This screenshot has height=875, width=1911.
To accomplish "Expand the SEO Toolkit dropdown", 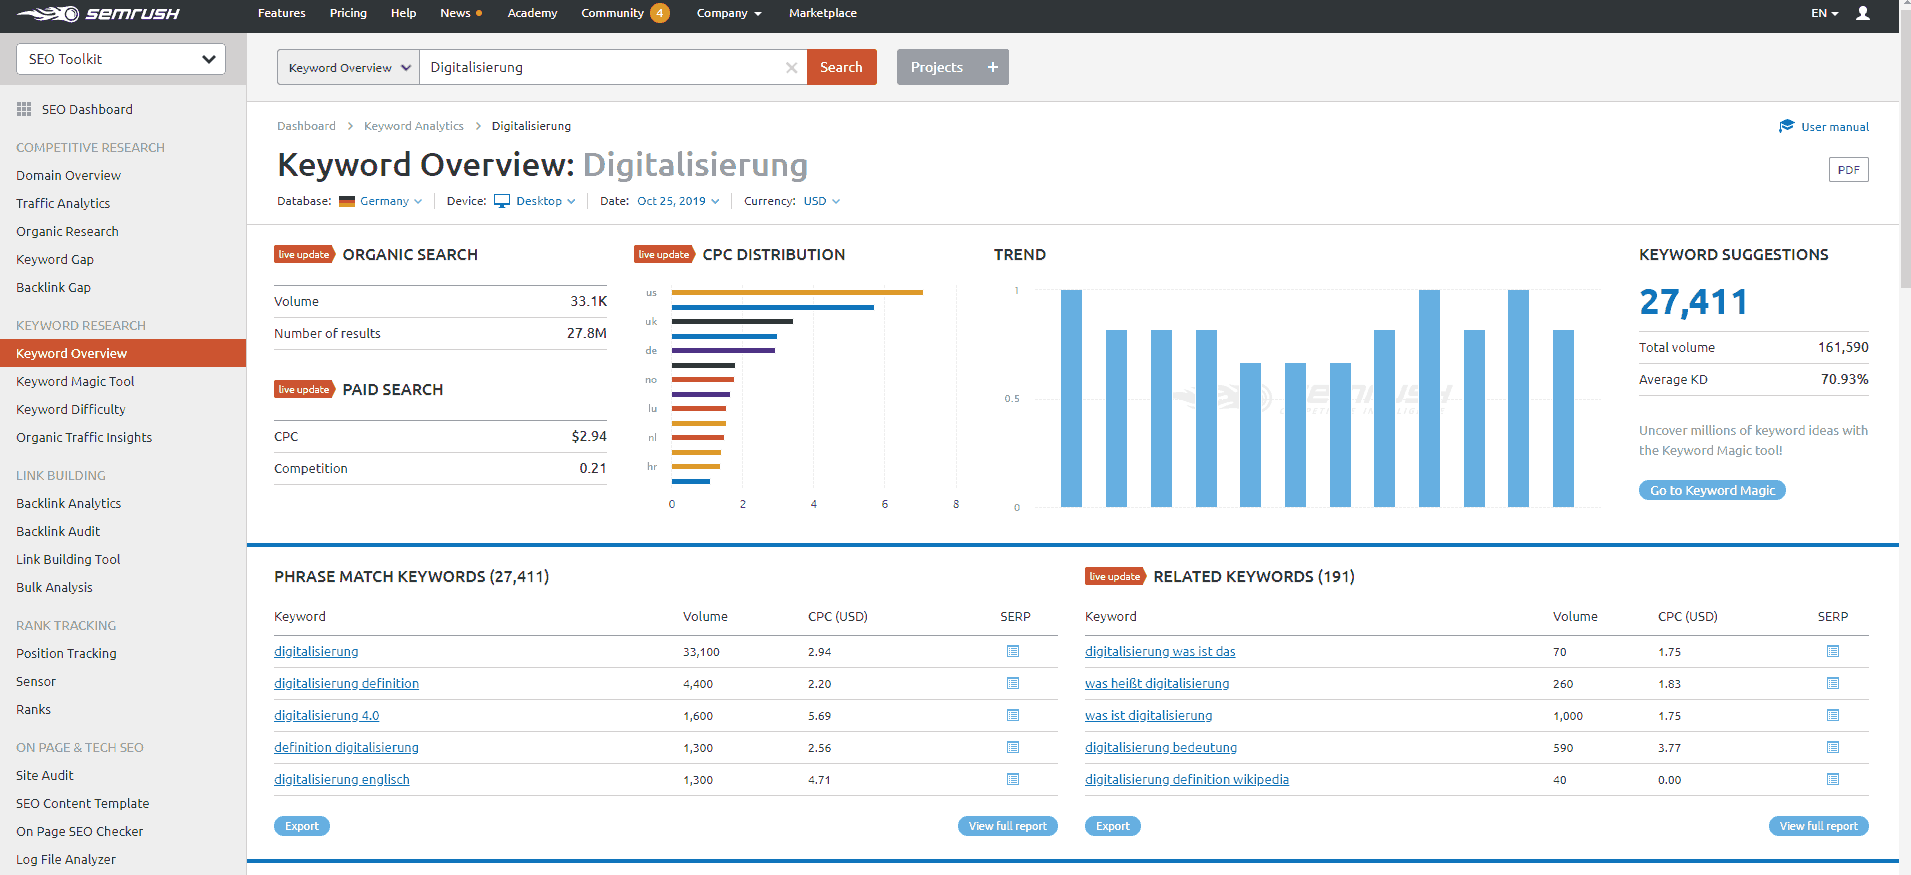I will tap(121, 59).
